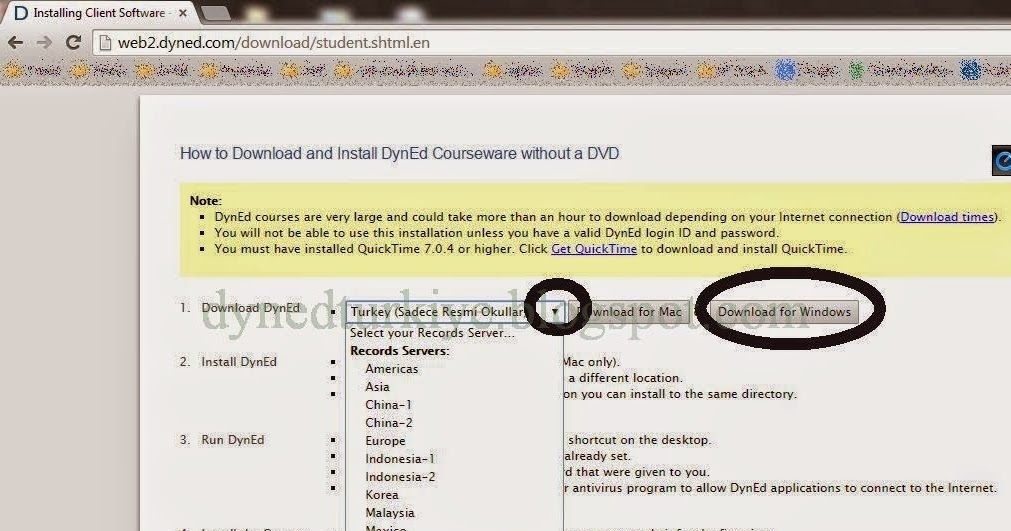1011x531 pixels.
Task: Click the 'Download DynEd' step label
Action: coord(251,308)
